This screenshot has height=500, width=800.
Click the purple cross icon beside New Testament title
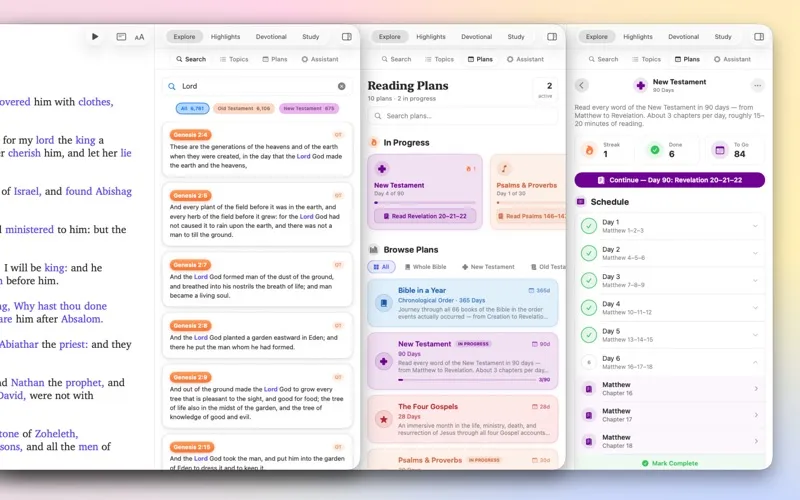pyautogui.click(x=640, y=85)
